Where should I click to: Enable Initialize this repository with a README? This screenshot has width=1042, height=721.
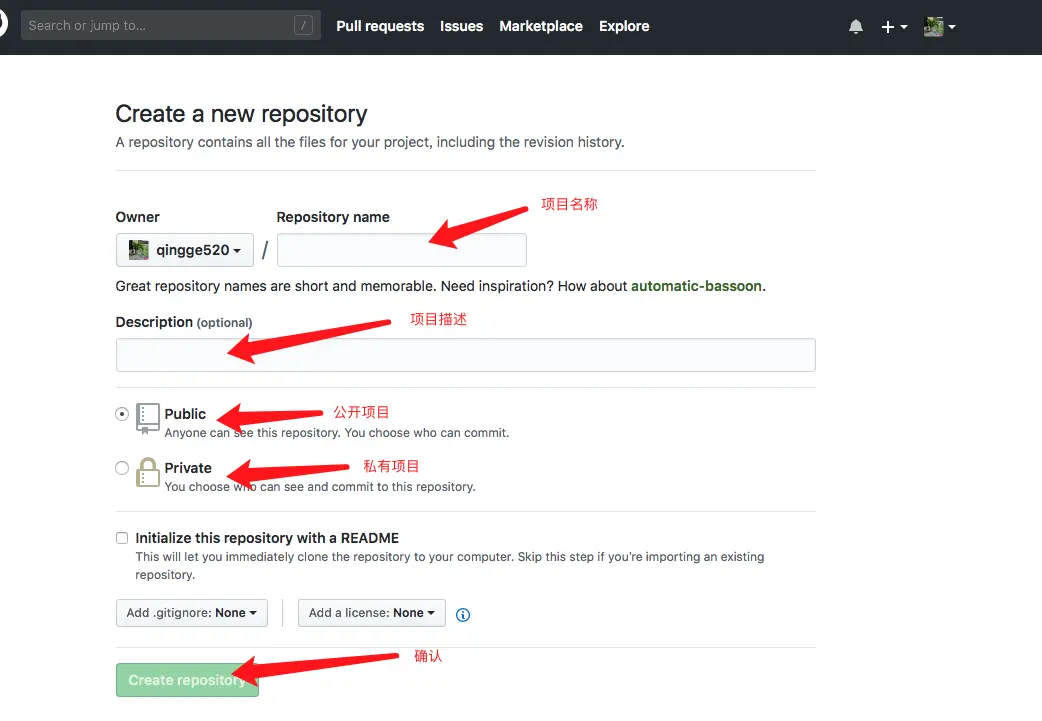[122, 538]
